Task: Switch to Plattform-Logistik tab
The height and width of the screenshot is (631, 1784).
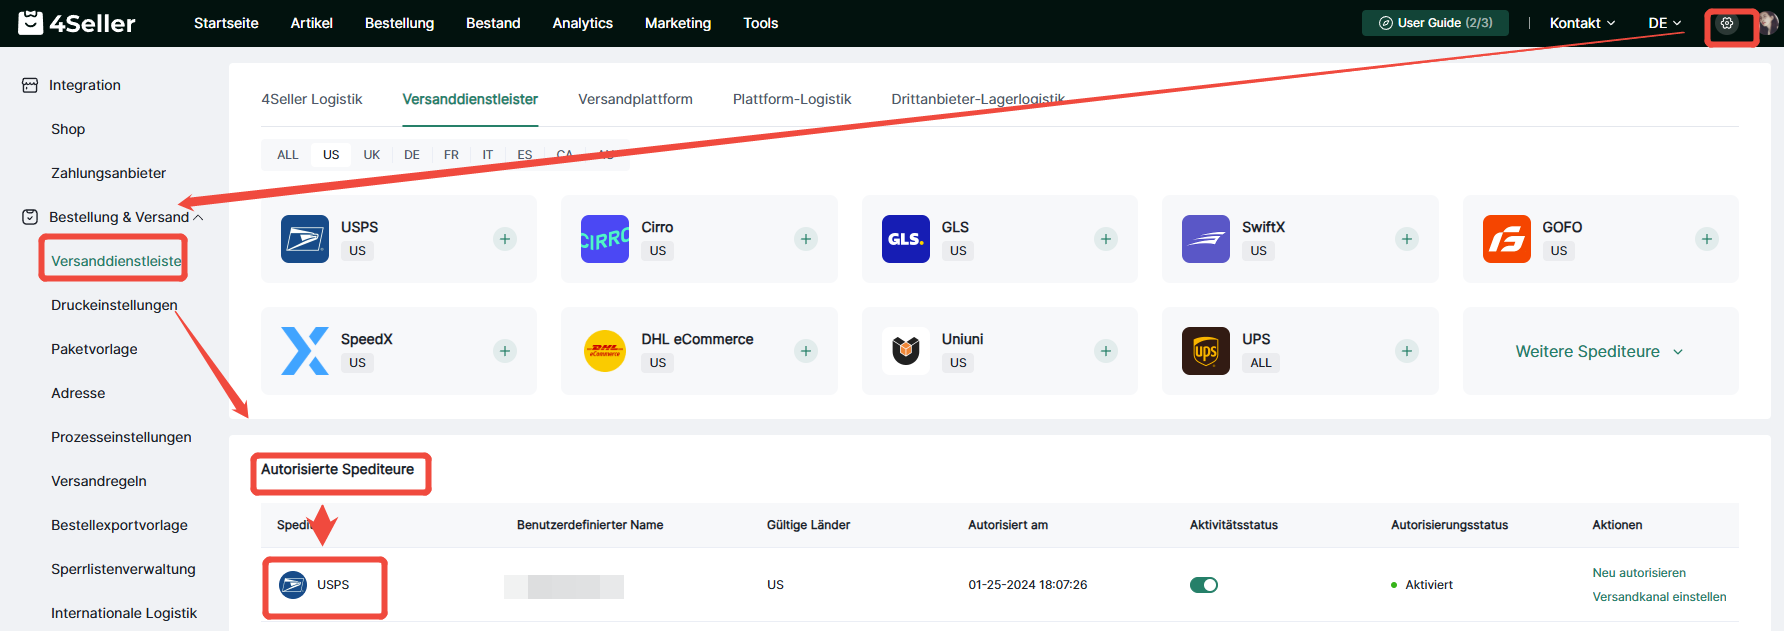Action: (x=792, y=99)
